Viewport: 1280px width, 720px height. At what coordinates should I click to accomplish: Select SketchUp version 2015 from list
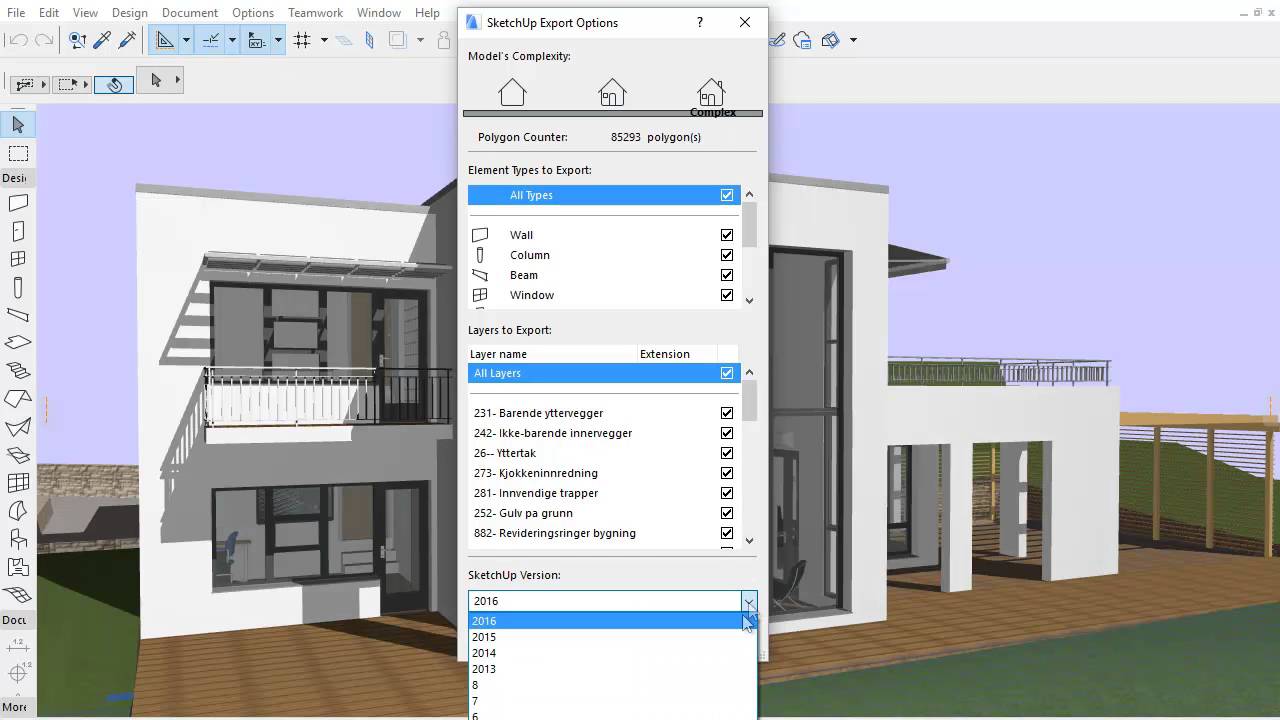[x=612, y=637]
